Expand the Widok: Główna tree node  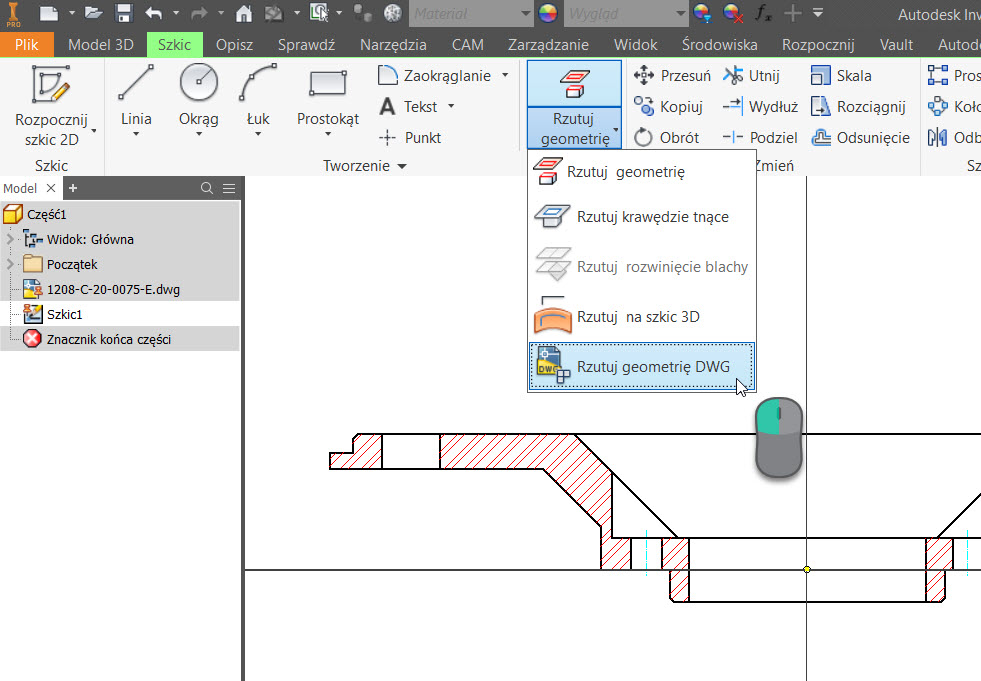(x=11, y=239)
